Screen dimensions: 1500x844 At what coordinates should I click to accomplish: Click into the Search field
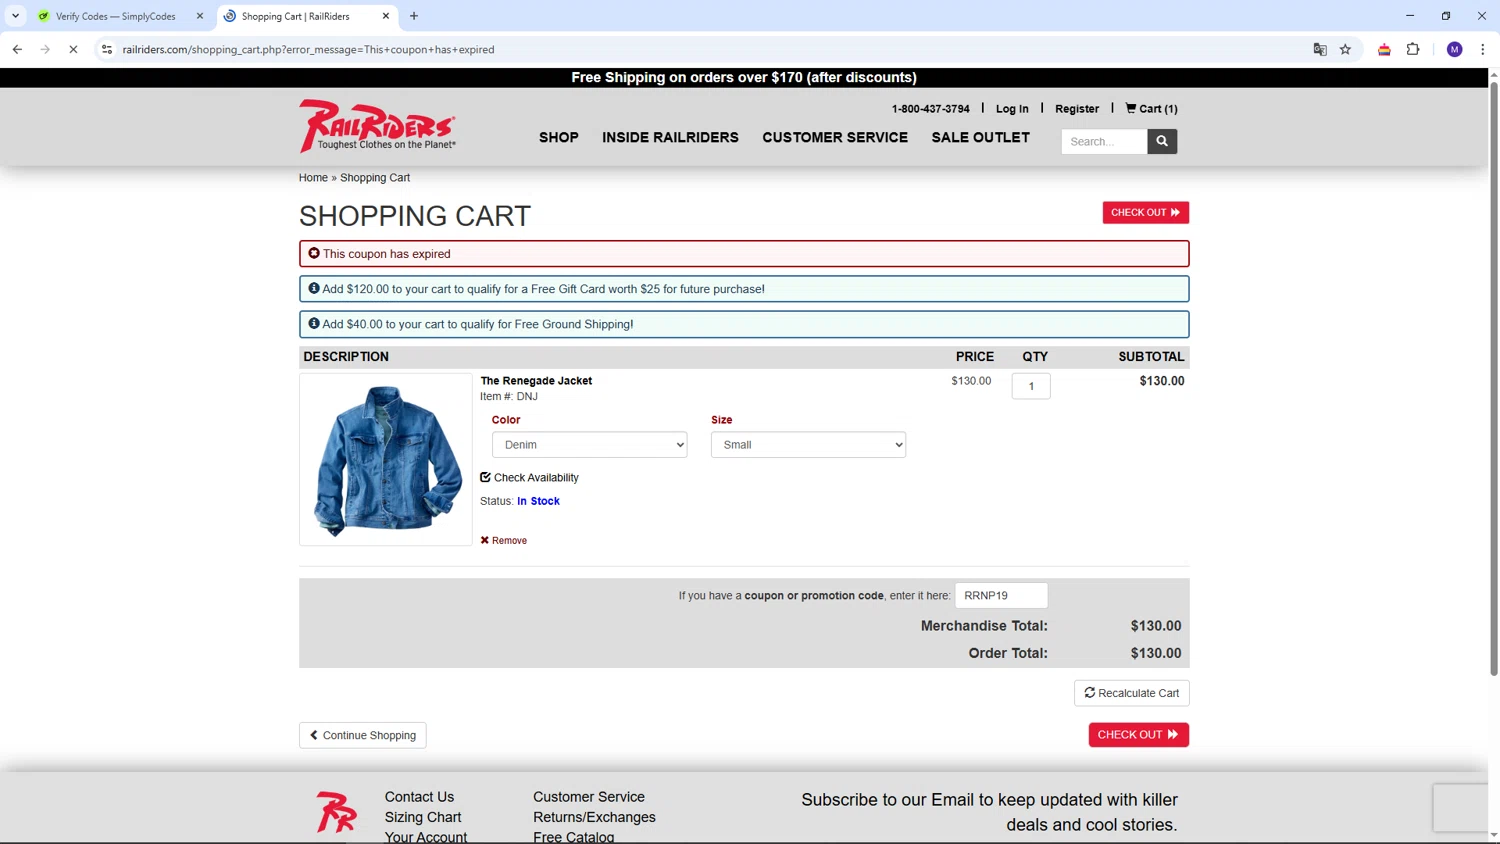tap(1104, 141)
